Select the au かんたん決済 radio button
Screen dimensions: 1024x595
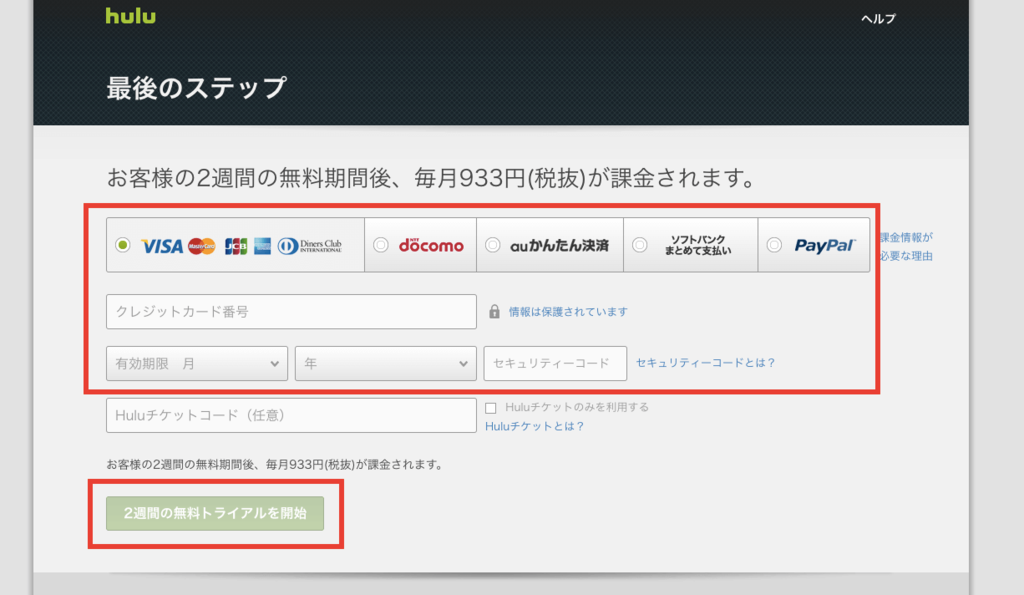pos(492,245)
